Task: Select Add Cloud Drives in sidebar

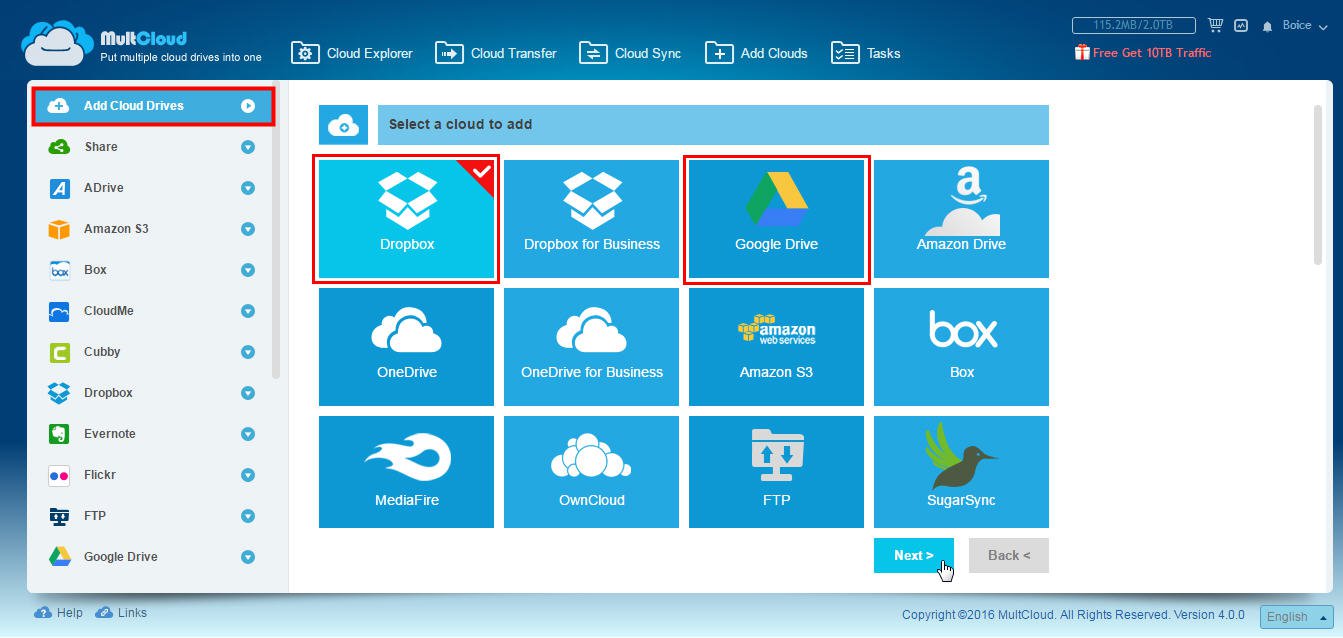Action: [153, 106]
